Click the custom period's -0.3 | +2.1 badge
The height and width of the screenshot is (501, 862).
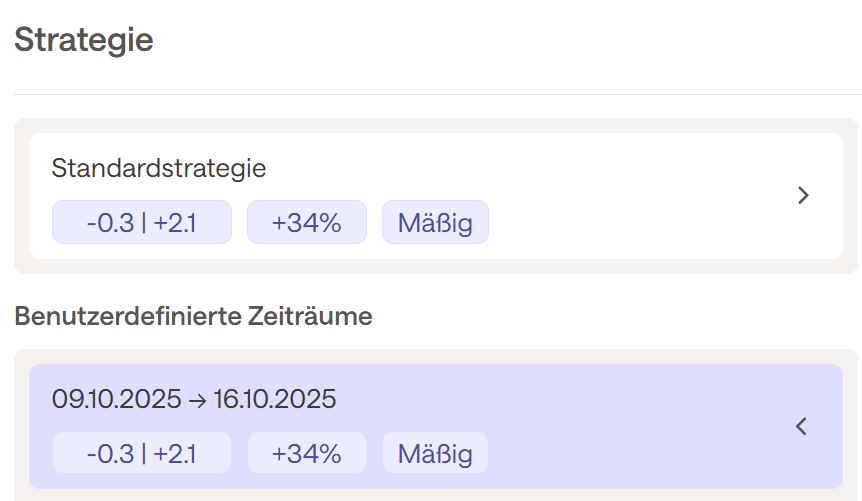pos(141,453)
